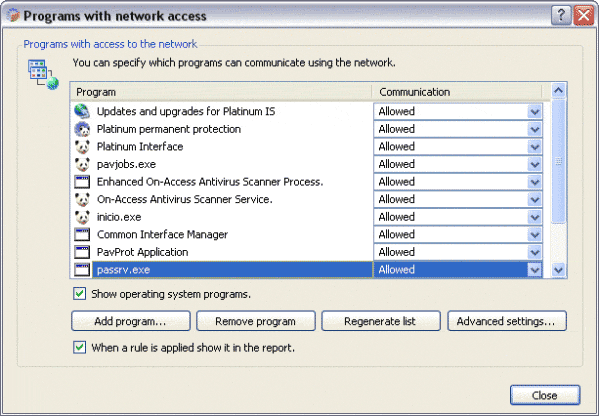Open the help question mark button

pyautogui.click(x=561, y=16)
